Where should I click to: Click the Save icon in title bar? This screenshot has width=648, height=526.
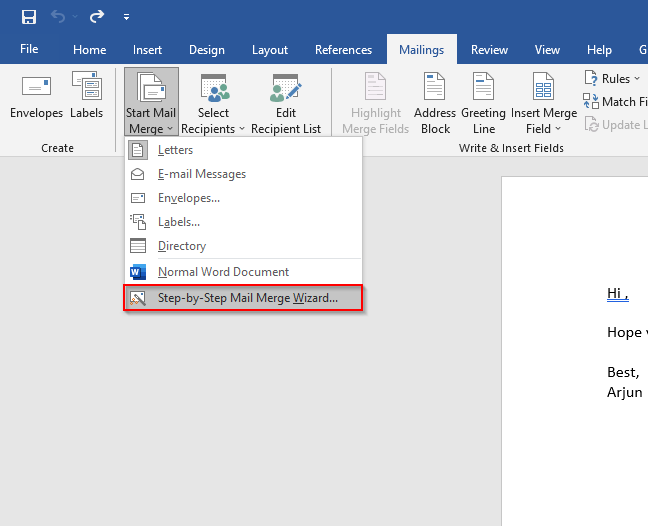tap(29, 17)
